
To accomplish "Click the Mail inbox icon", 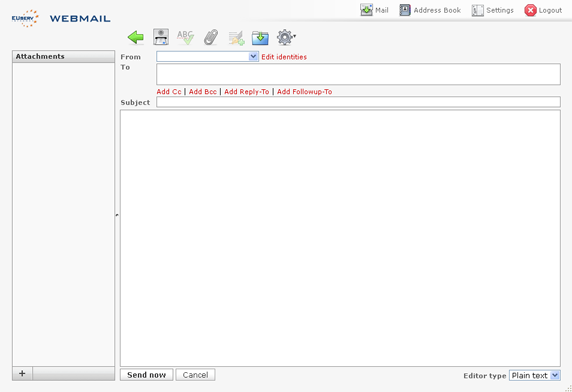I will (x=366, y=10).
